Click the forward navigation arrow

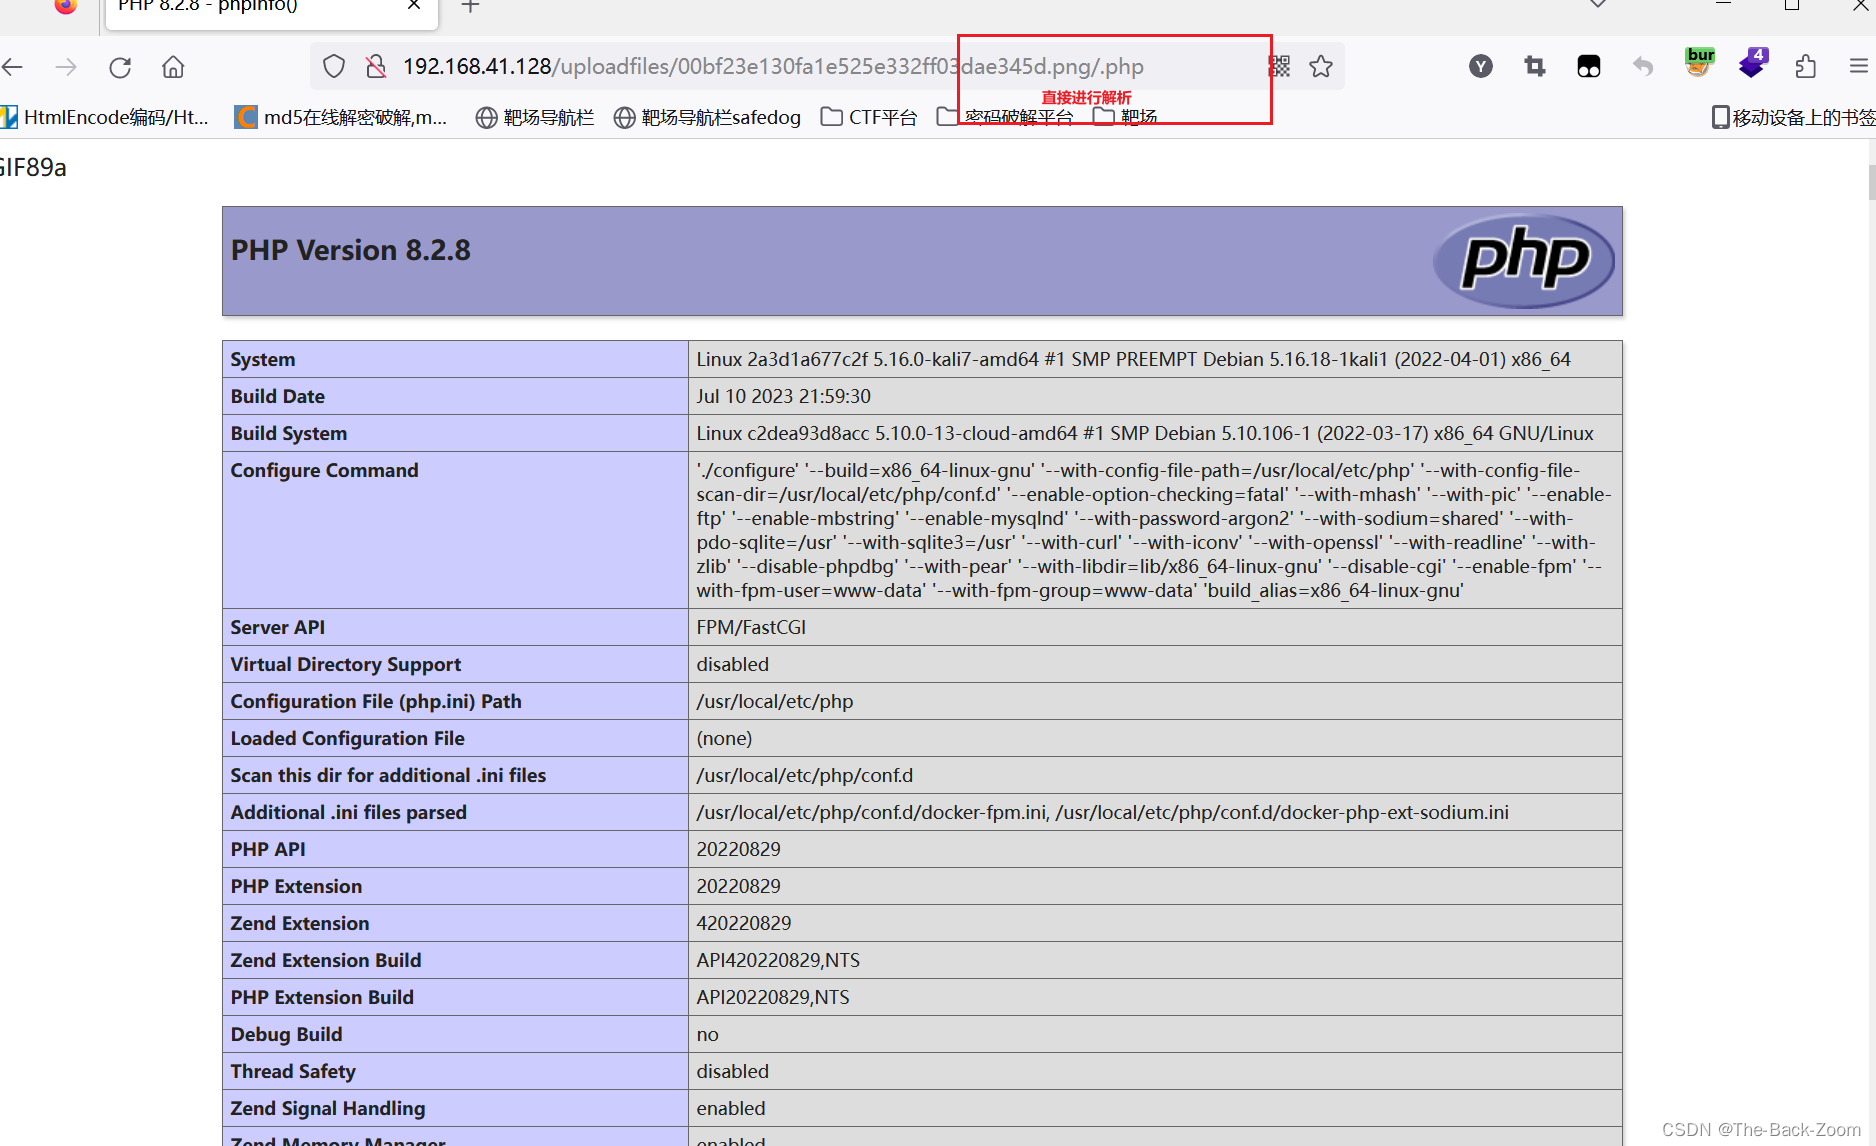66,67
